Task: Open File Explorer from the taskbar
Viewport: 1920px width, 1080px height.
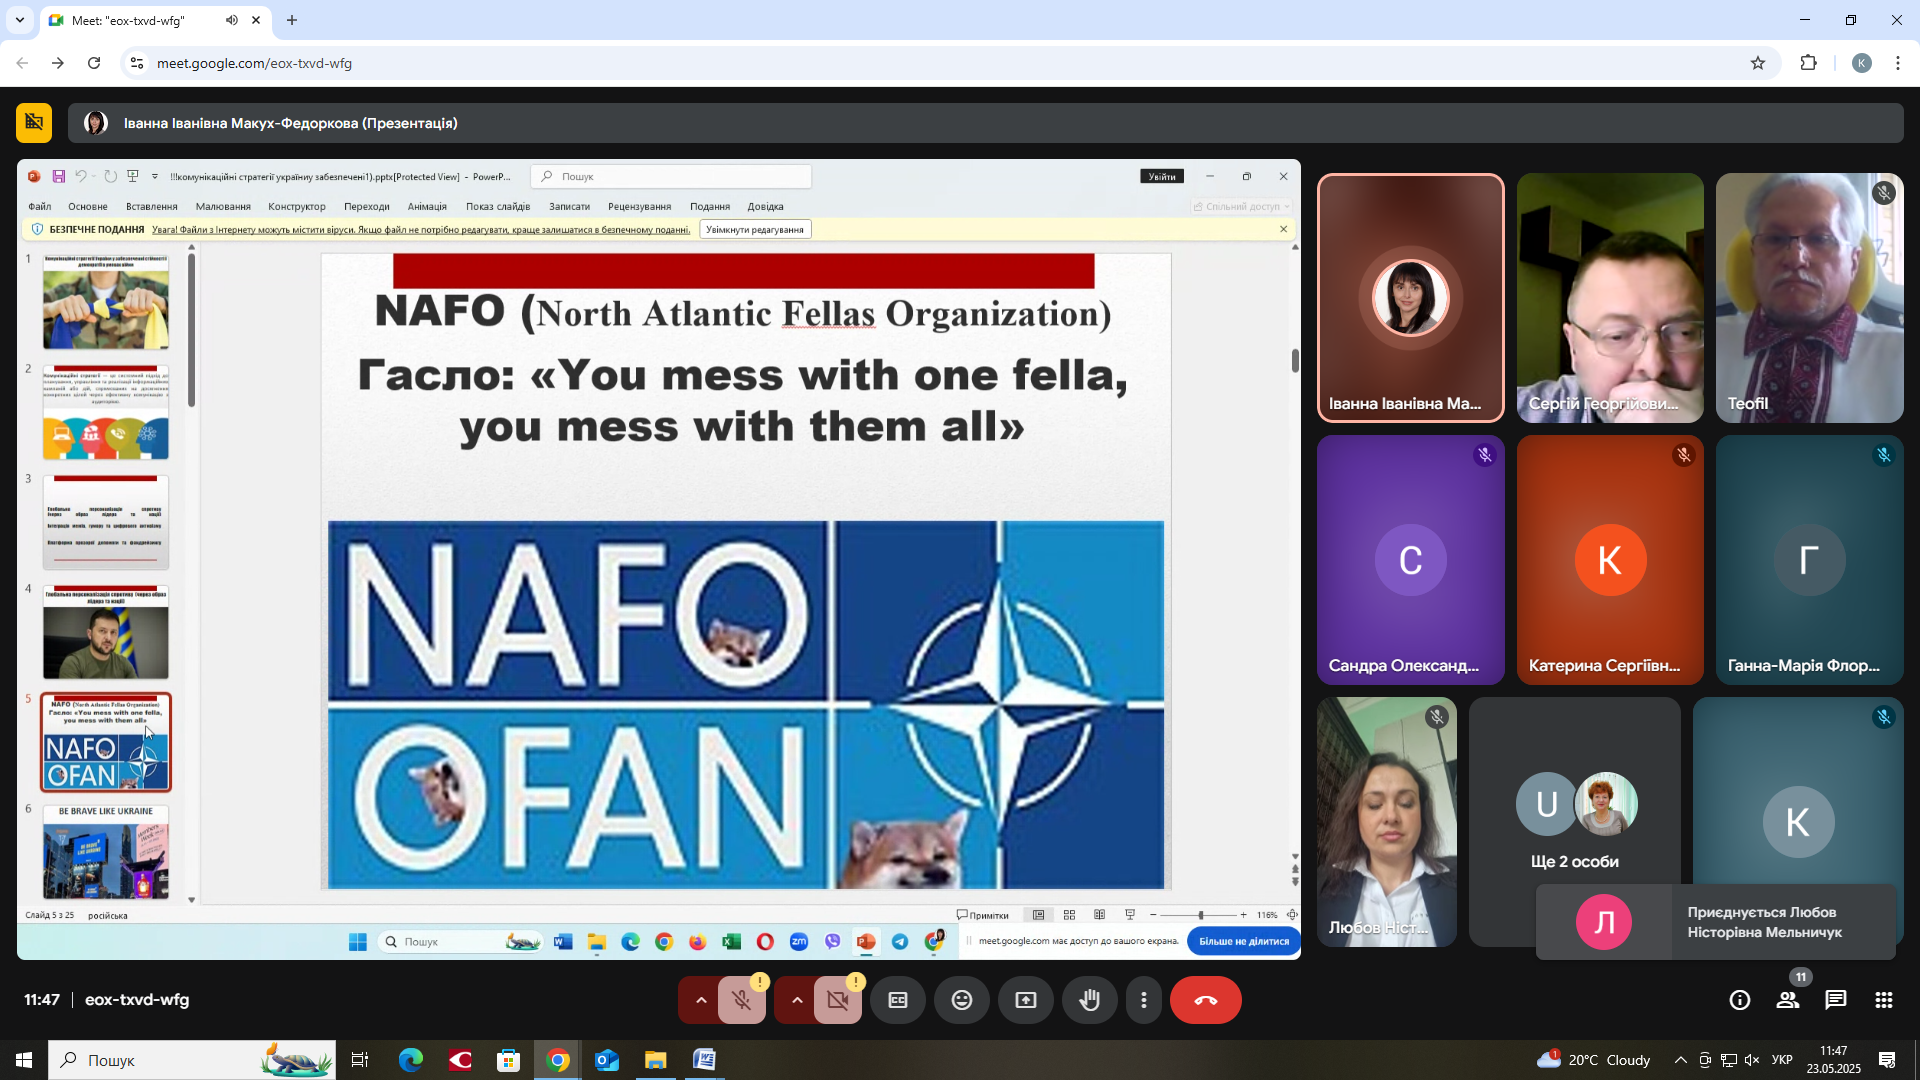Action: pos(656,1060)
